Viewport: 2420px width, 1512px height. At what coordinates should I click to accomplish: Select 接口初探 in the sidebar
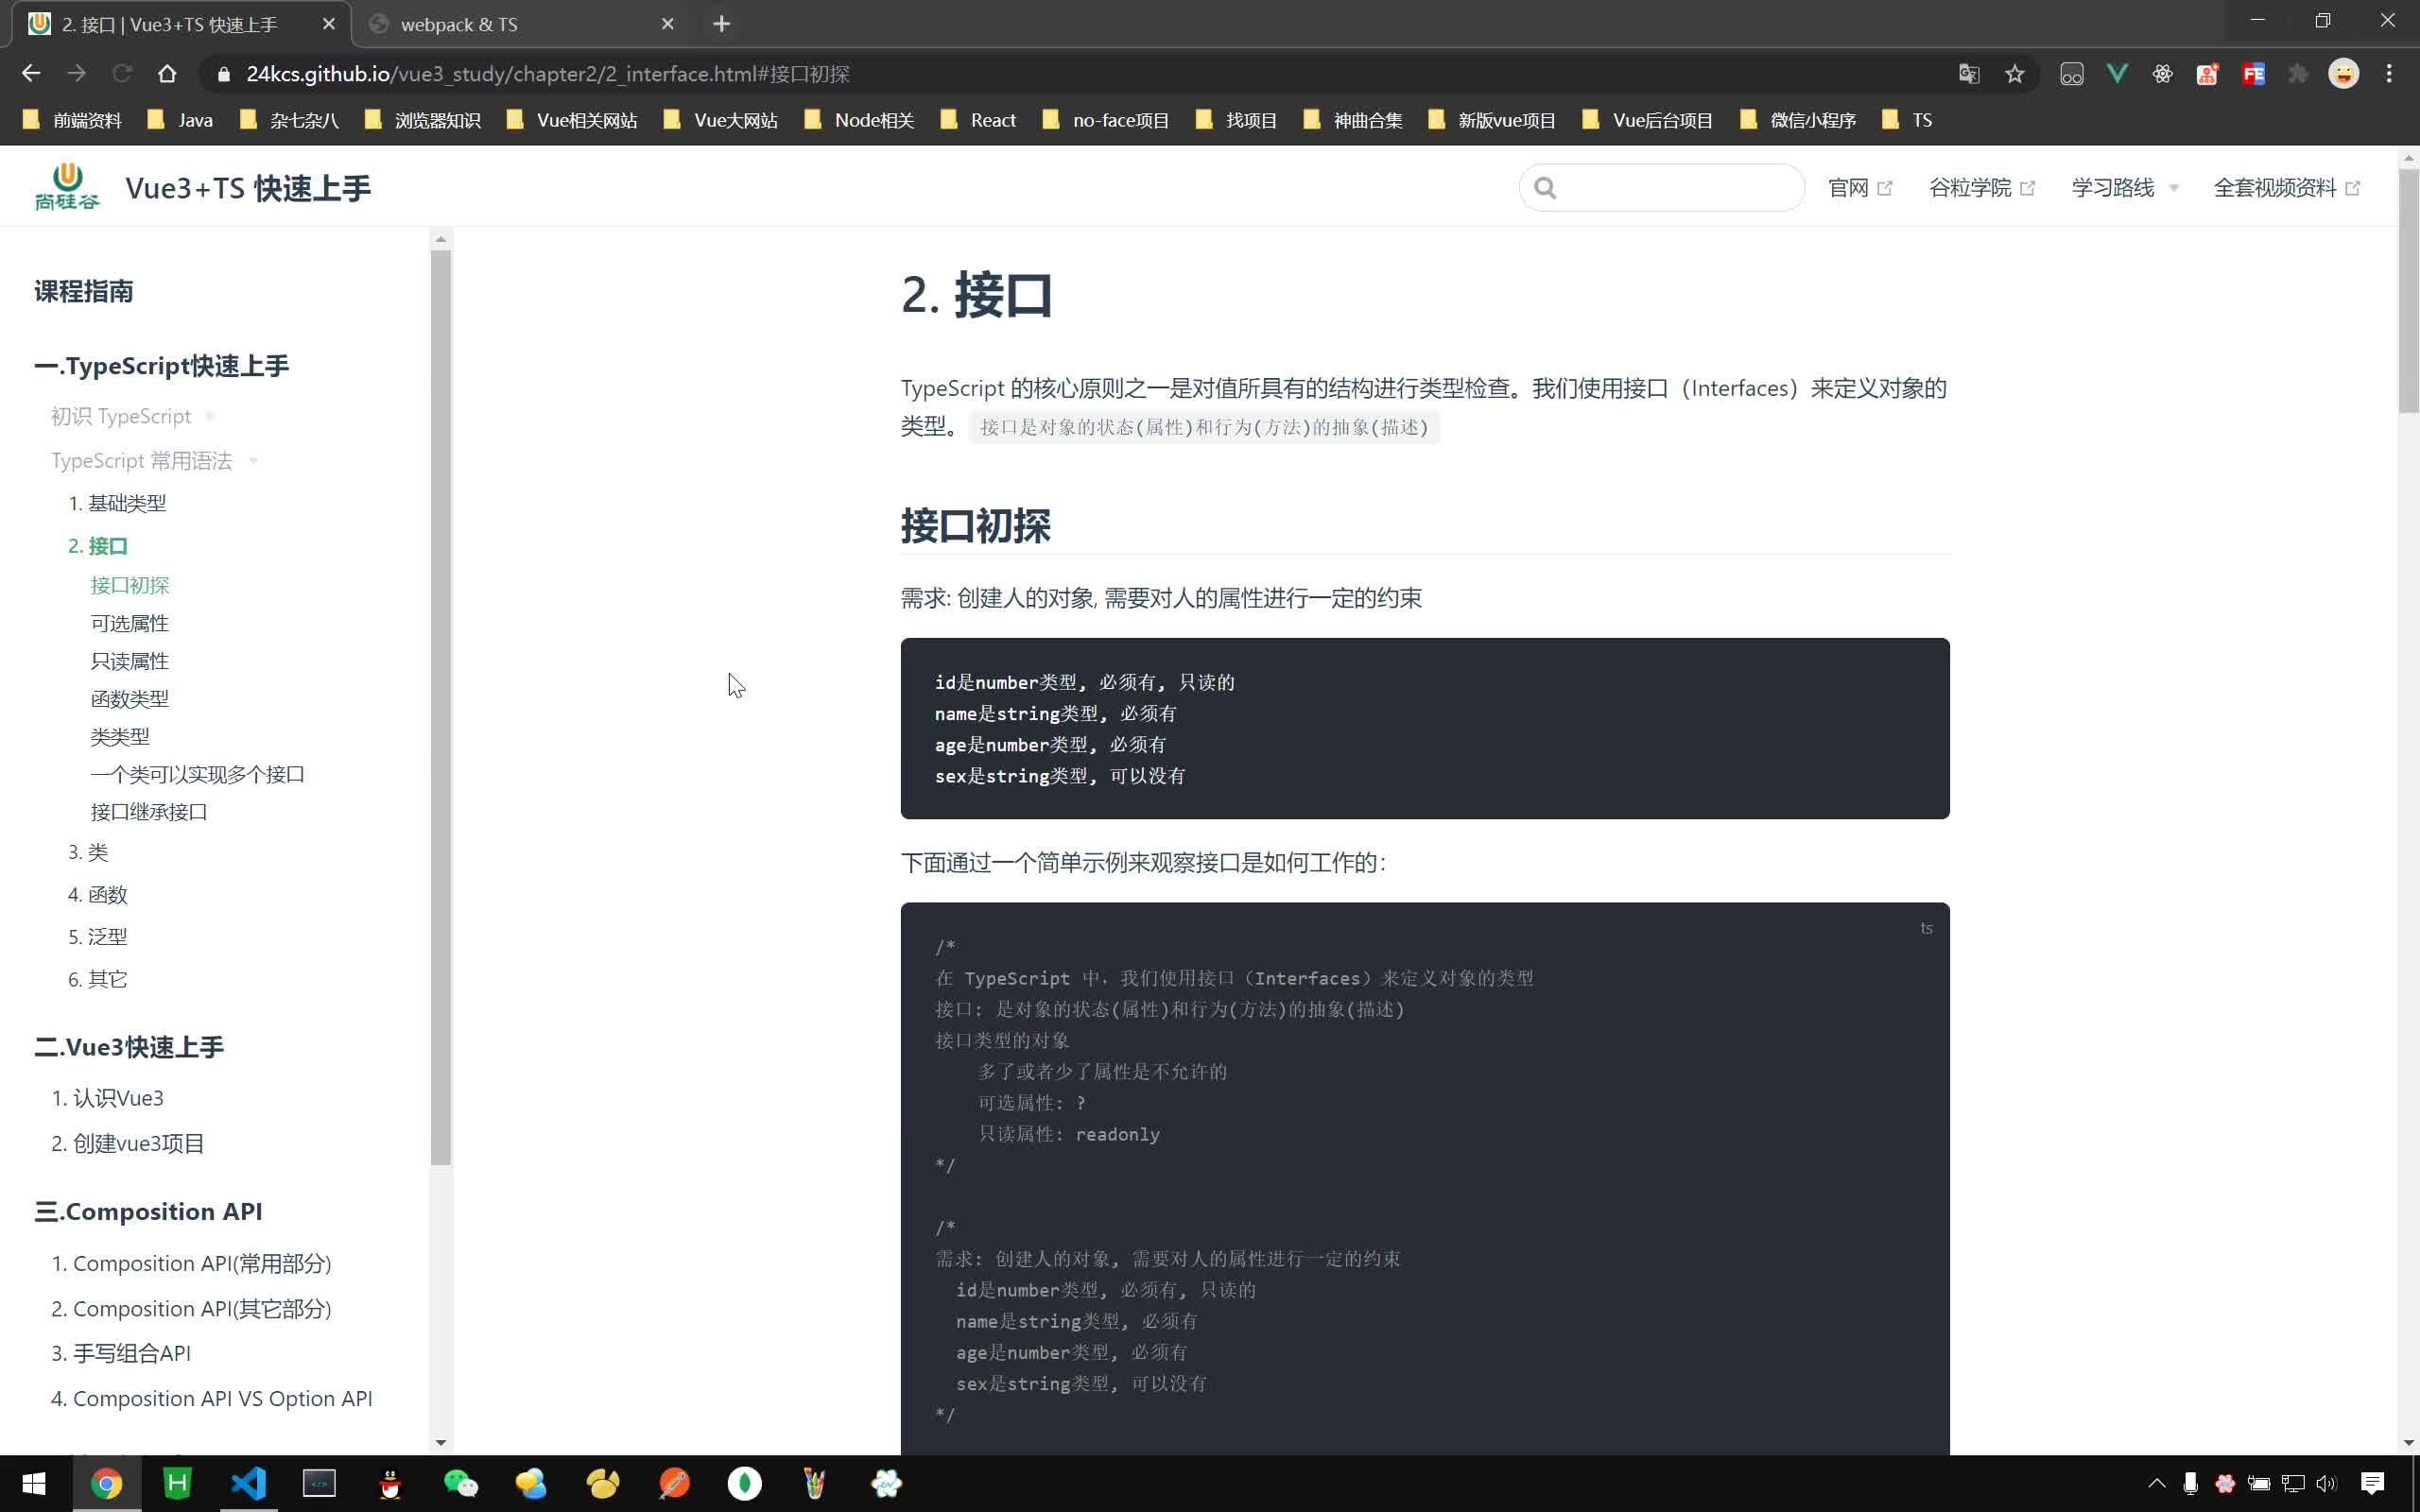tap(130, 585)
